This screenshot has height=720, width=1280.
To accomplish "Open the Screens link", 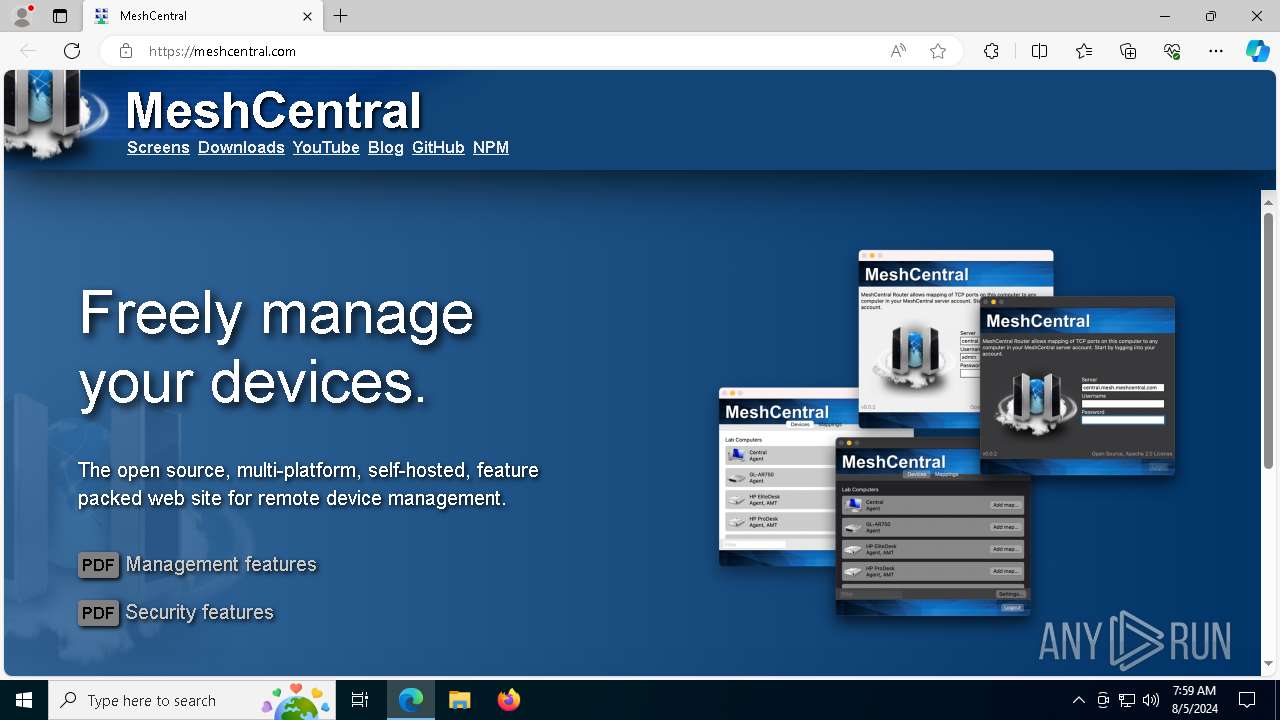I will tap(158, 147).
